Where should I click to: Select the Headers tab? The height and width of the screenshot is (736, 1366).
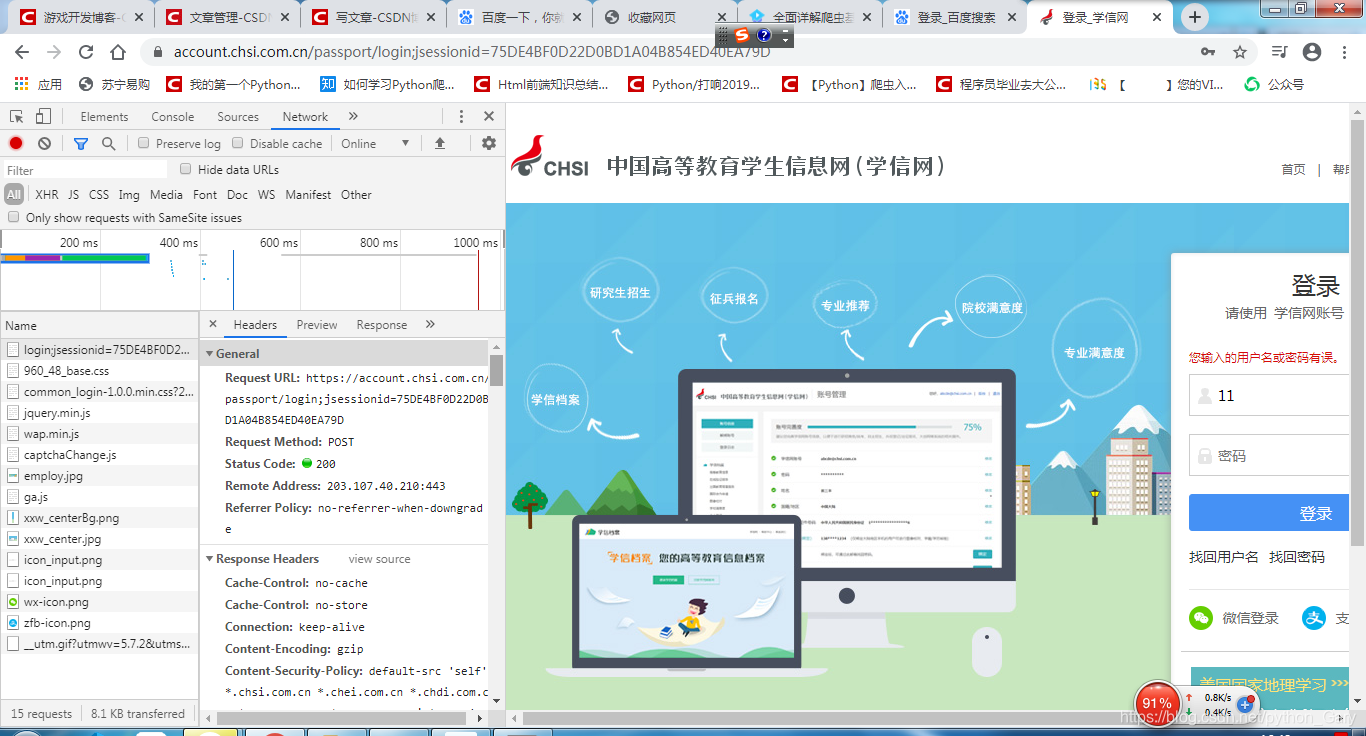click(255, 325)
